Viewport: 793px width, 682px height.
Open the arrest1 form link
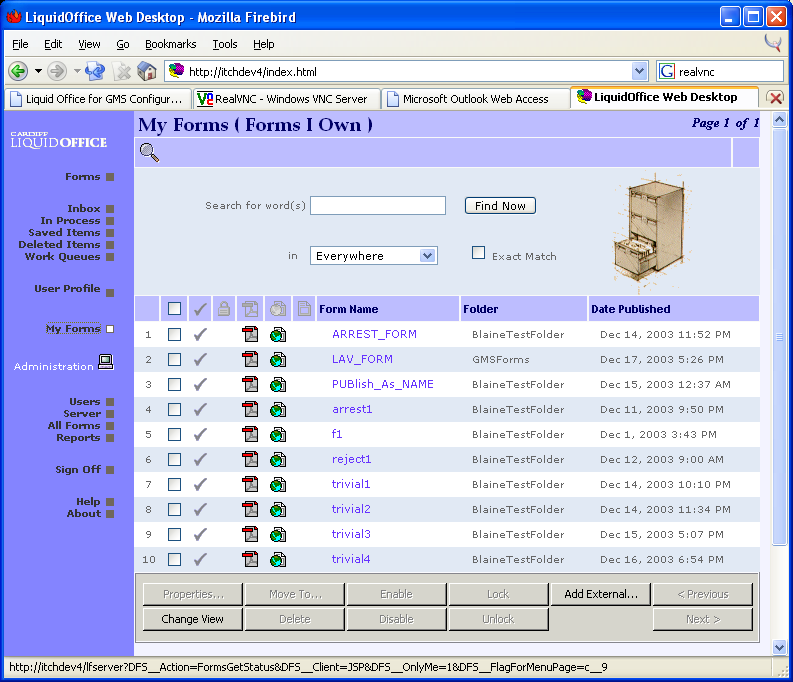pos(352,409)
